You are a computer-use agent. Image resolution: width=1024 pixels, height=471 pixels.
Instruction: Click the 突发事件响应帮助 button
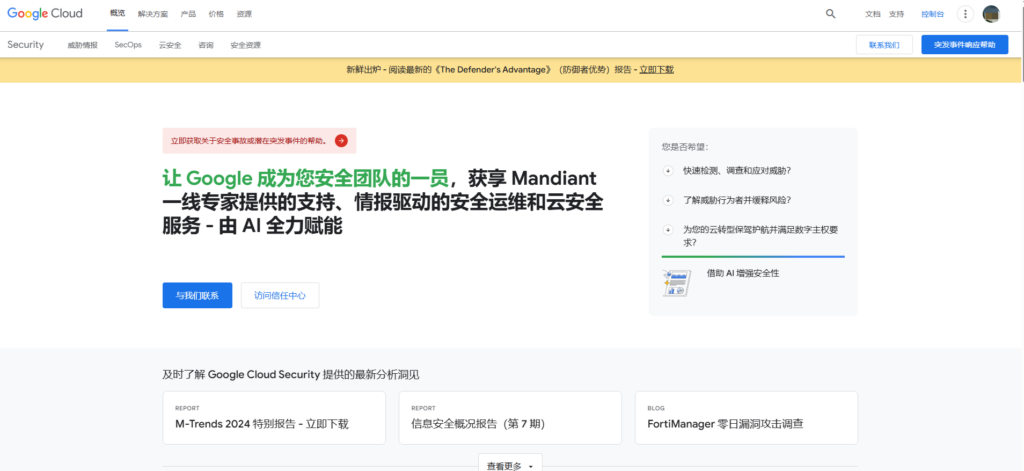coord(965,45)
